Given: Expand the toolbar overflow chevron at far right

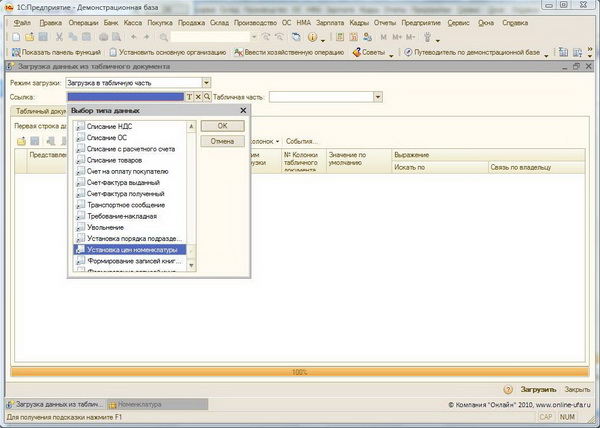Looking at the screenshot, I should 590,52.
